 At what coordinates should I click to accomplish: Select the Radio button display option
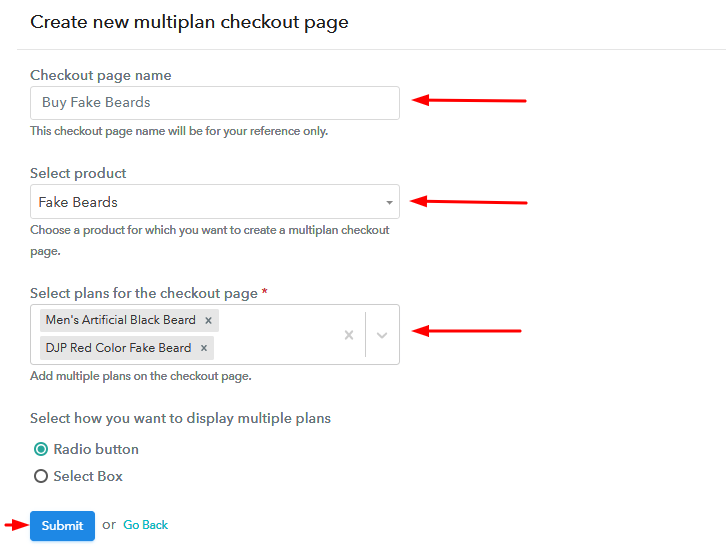click(41, 449)
